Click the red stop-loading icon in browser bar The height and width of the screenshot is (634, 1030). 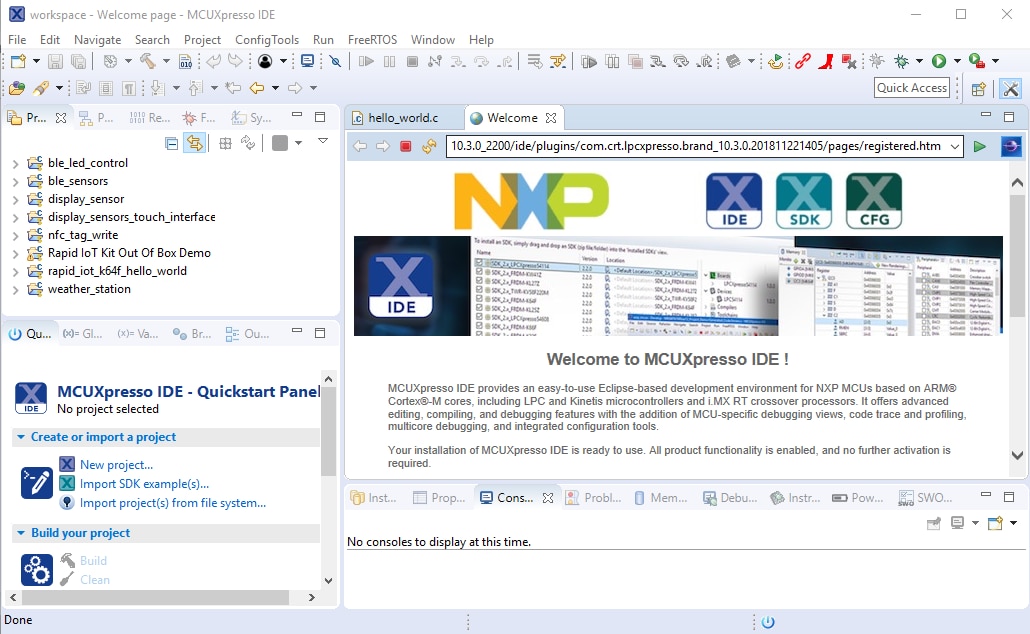click(x=406, y=146)
